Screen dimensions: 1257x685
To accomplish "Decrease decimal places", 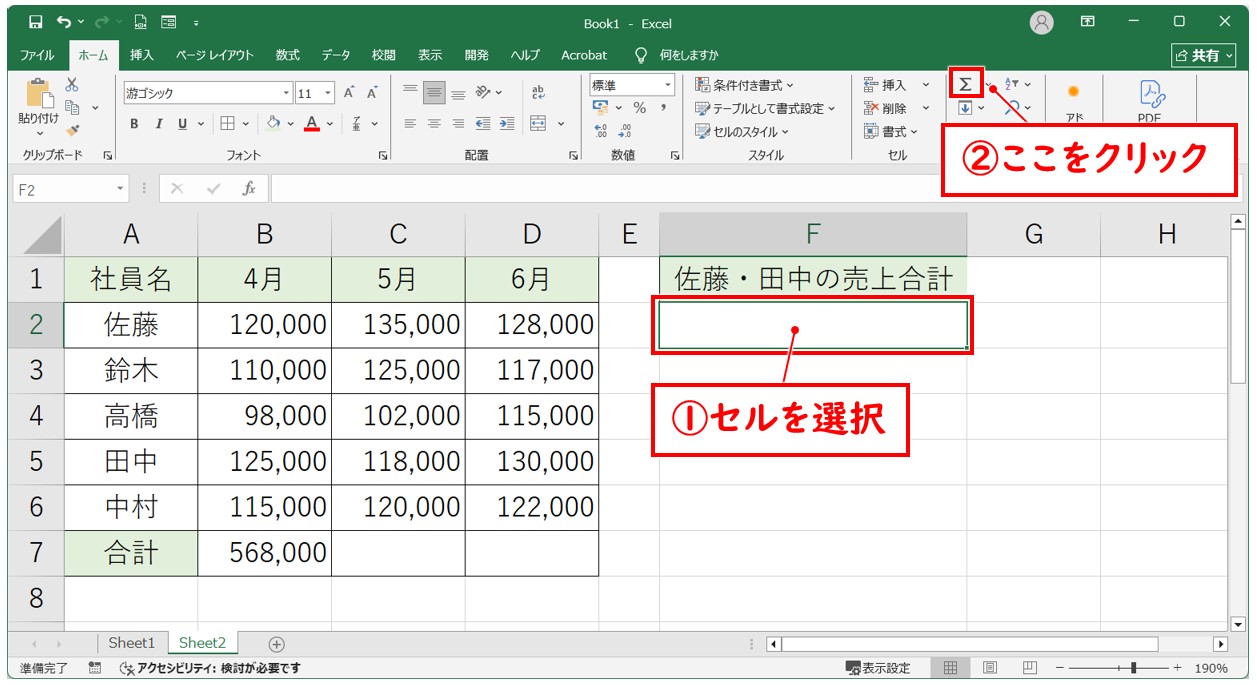I will [625, 130].
